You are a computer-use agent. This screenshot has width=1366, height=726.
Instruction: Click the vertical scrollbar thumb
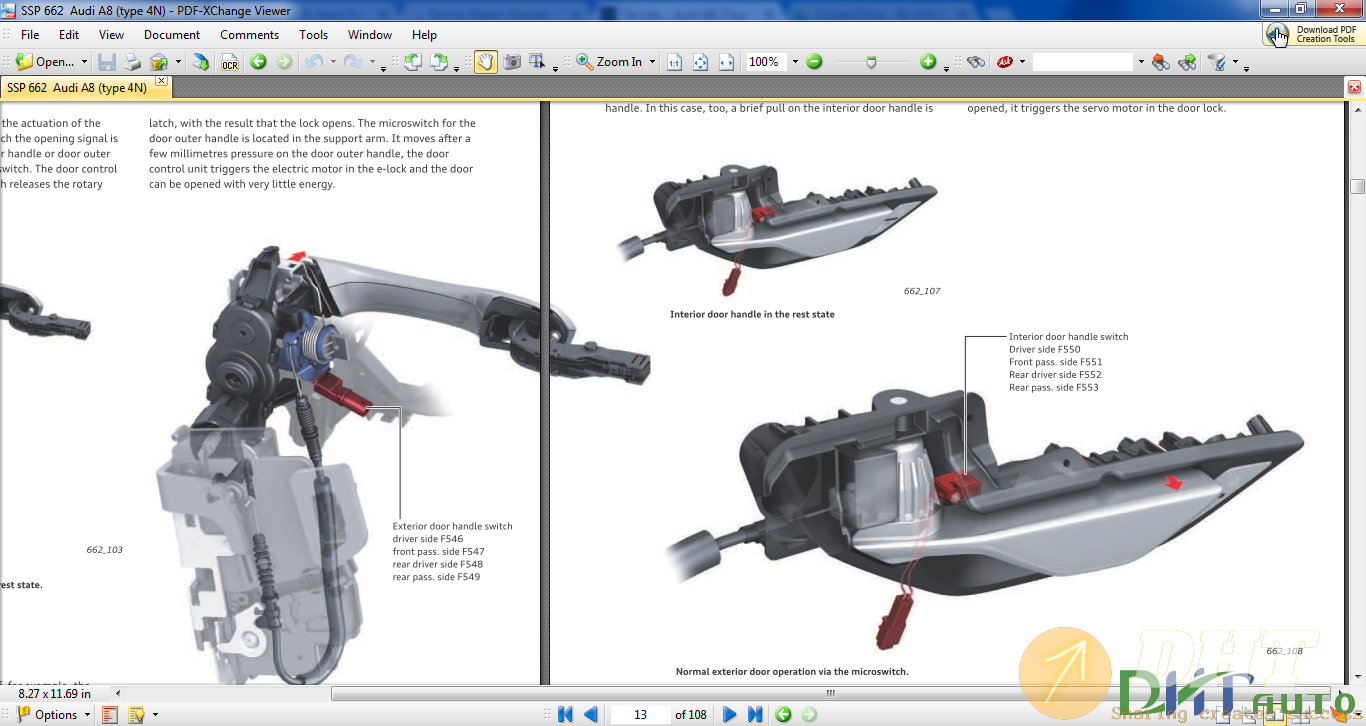pyautogui.click(x=1357, y=186)
